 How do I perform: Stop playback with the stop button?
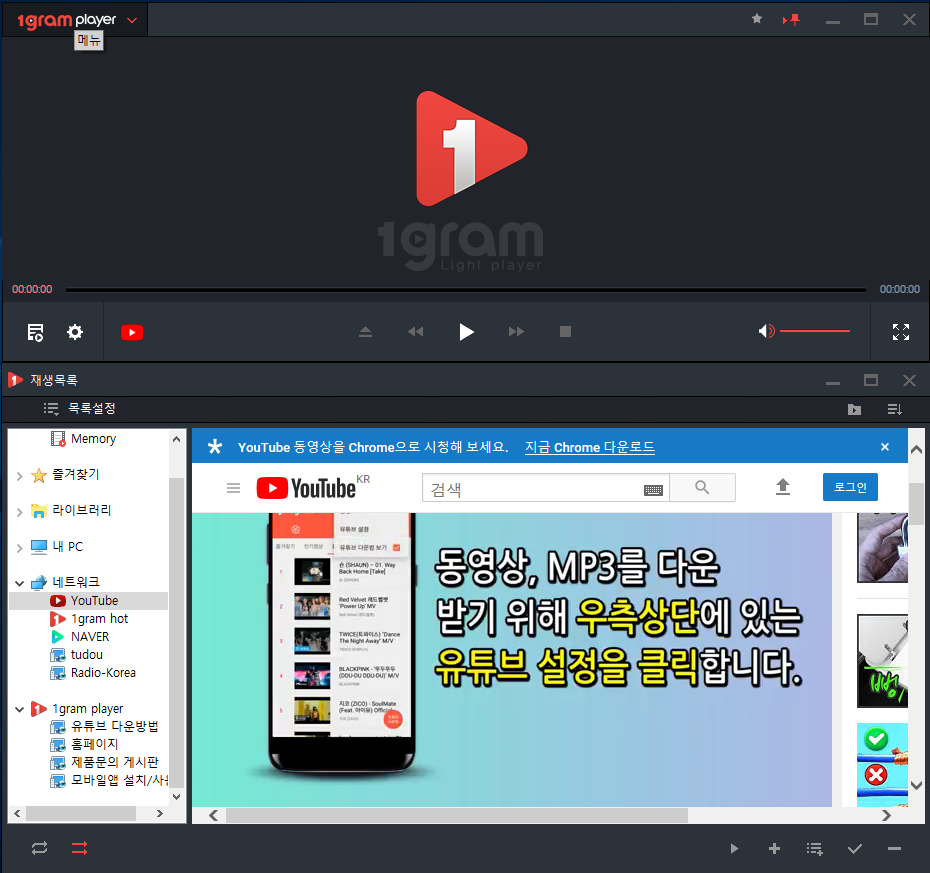[565, 332]
